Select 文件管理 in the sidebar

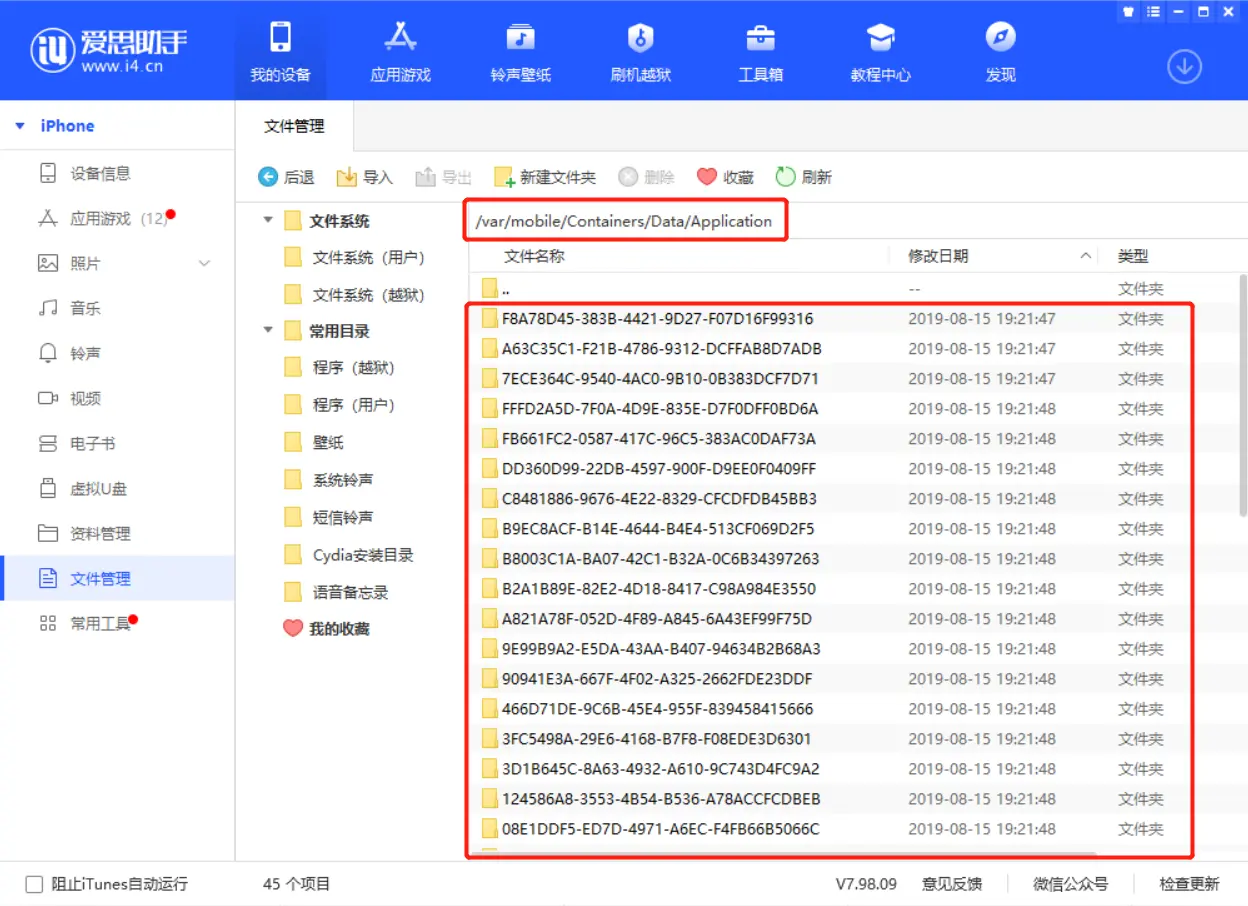117,578
